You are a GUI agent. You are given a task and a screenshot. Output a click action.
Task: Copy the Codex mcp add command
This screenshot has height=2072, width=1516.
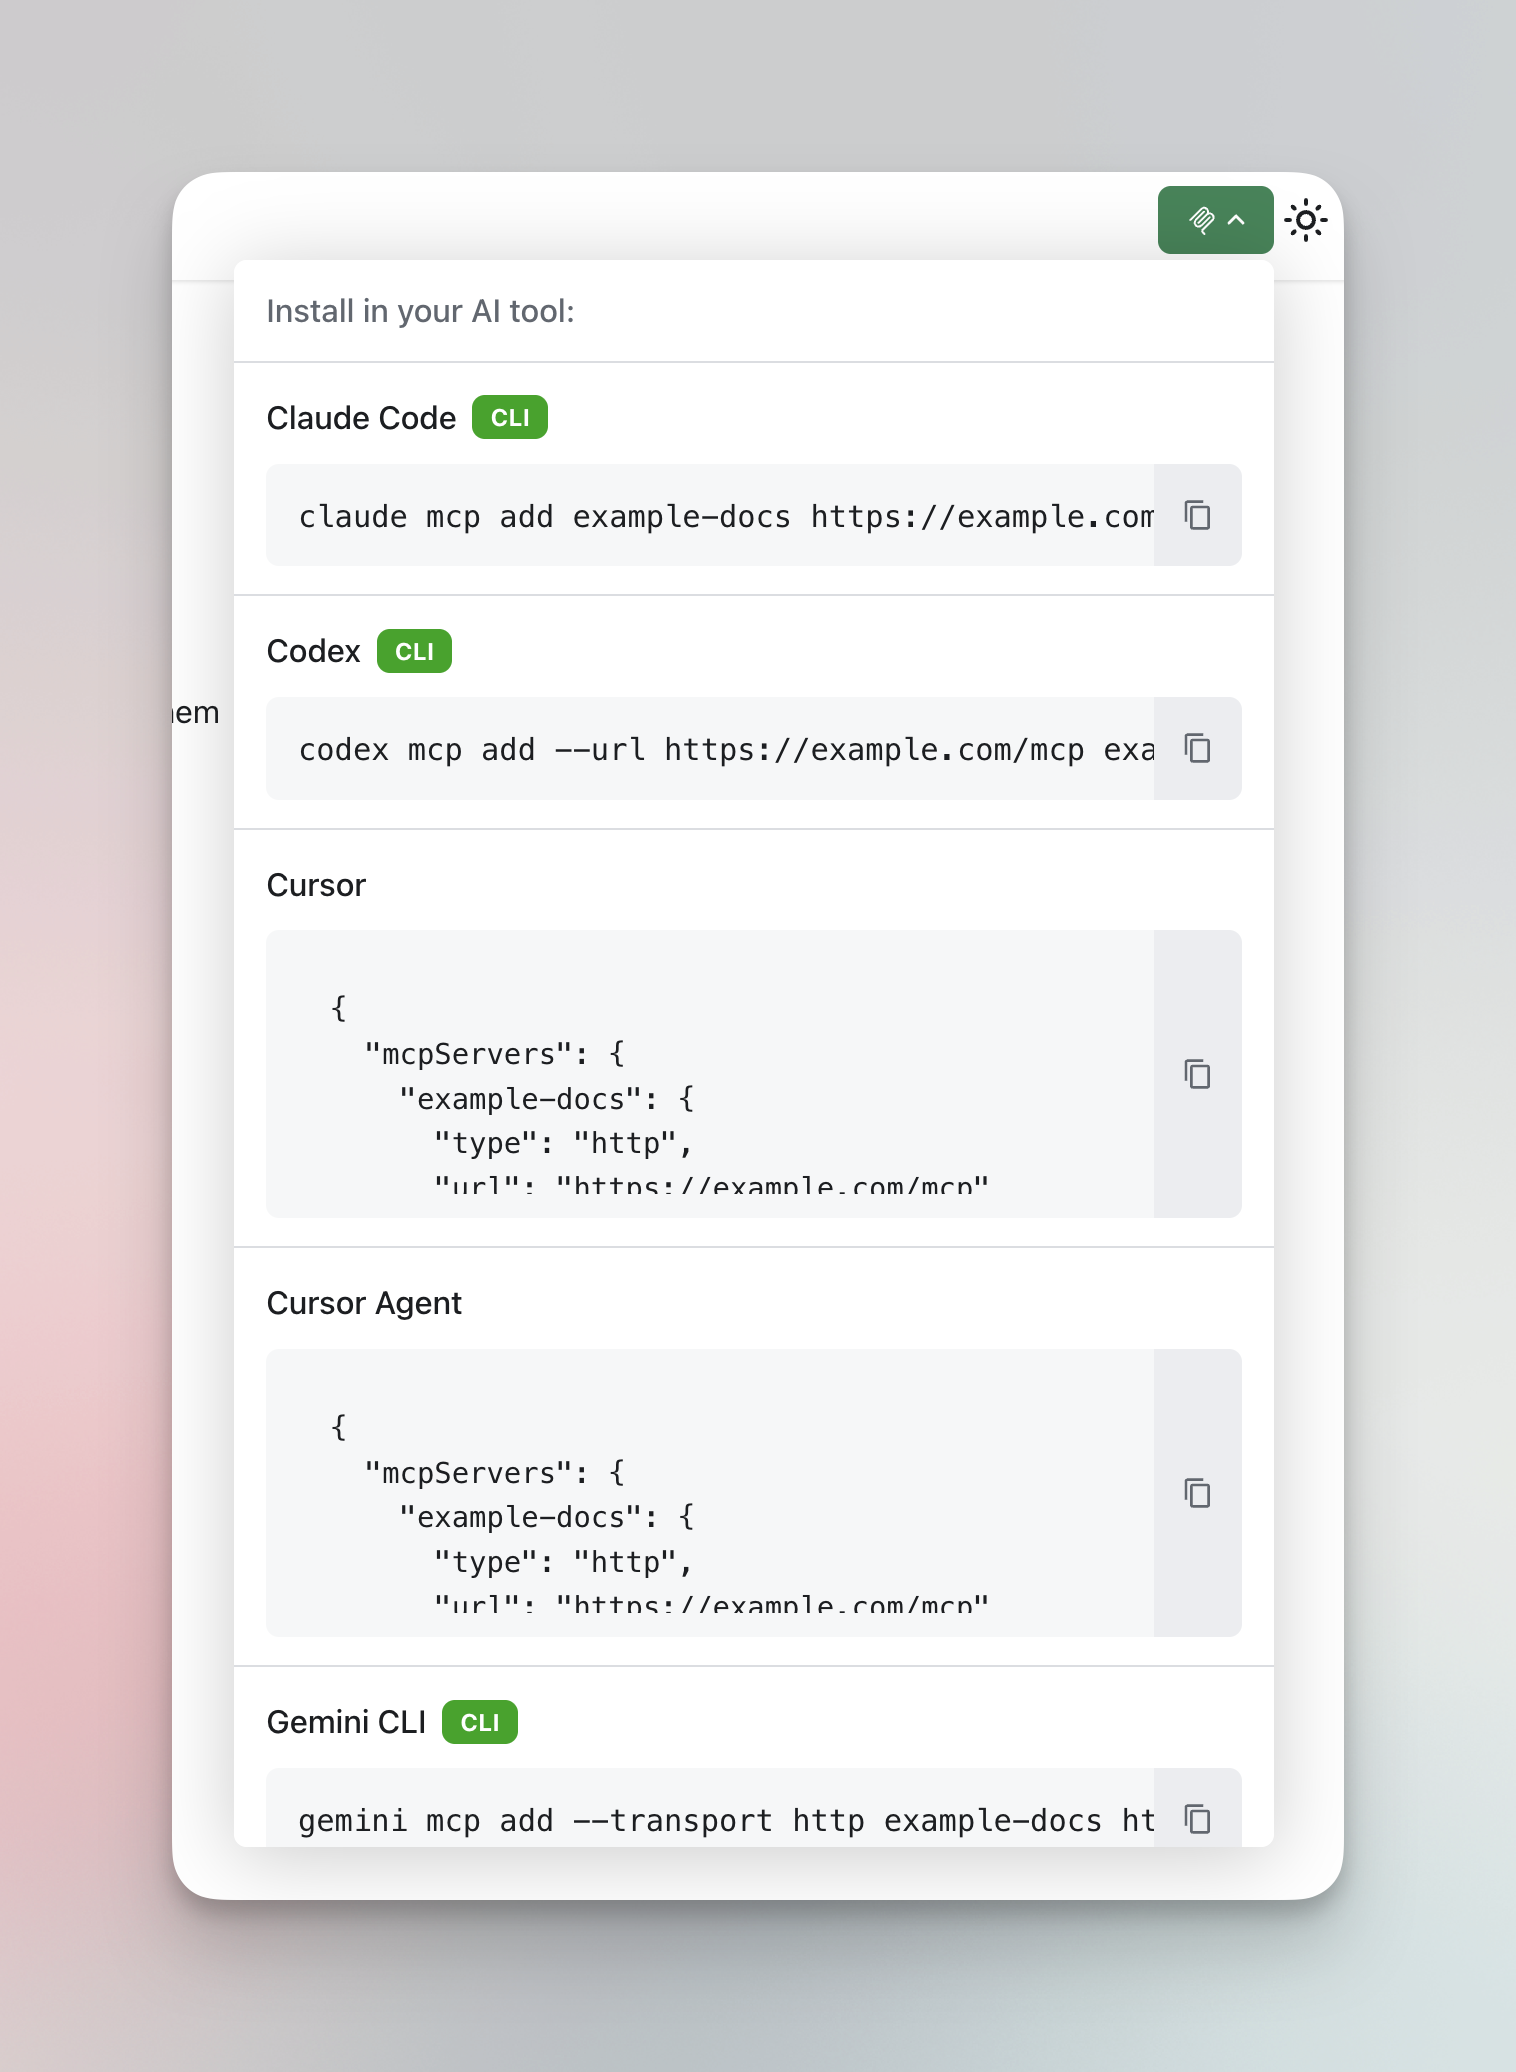pos(1197,748)
